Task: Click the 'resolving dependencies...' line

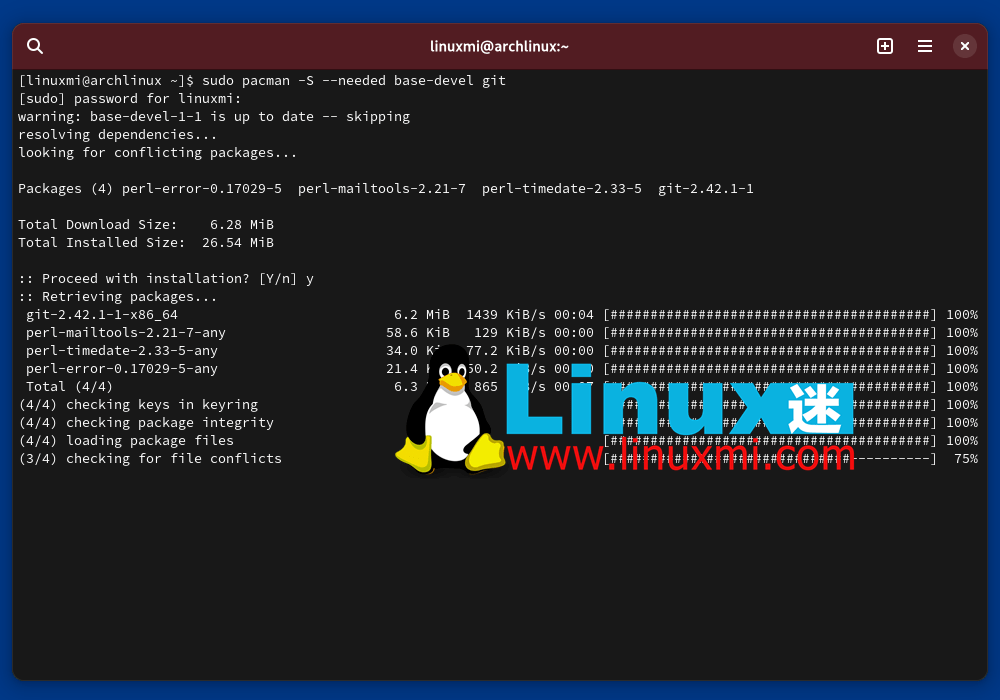Action: 117,135
